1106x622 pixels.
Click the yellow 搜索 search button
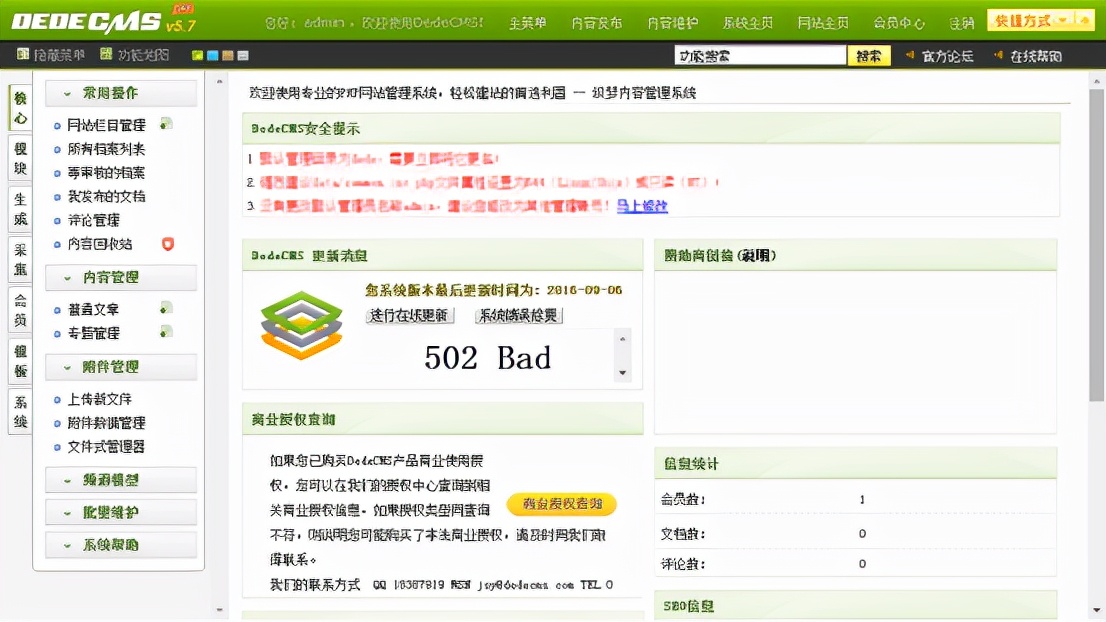pos(869,56)
